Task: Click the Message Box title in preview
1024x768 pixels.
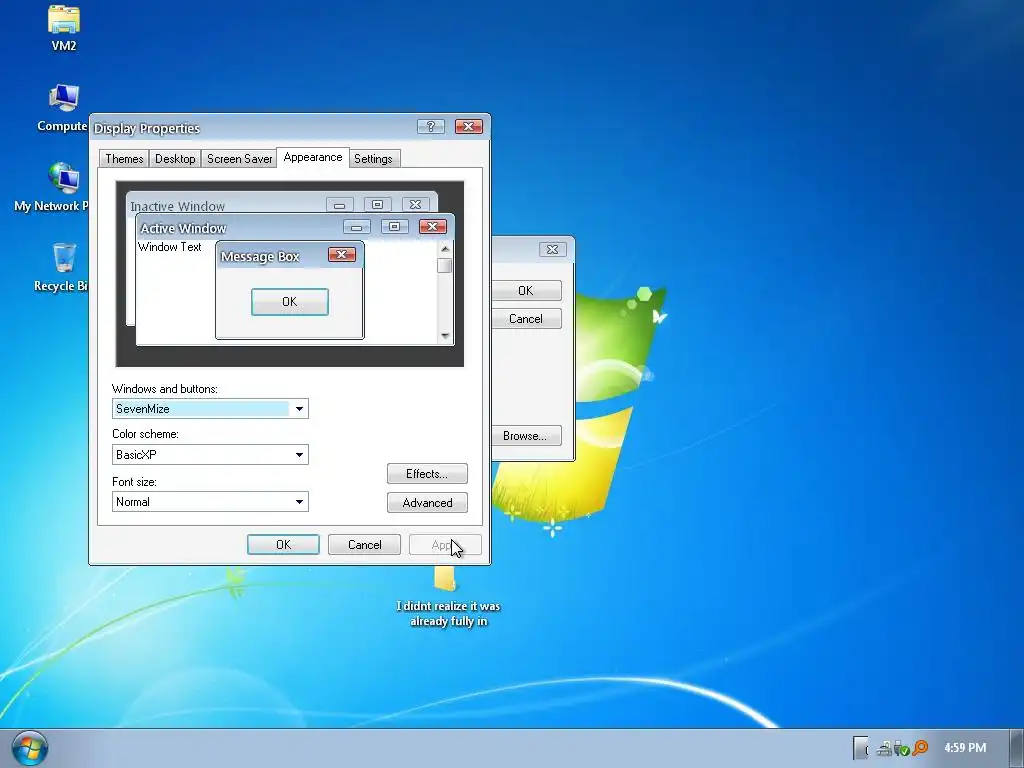Action: (x=260, y=257)
